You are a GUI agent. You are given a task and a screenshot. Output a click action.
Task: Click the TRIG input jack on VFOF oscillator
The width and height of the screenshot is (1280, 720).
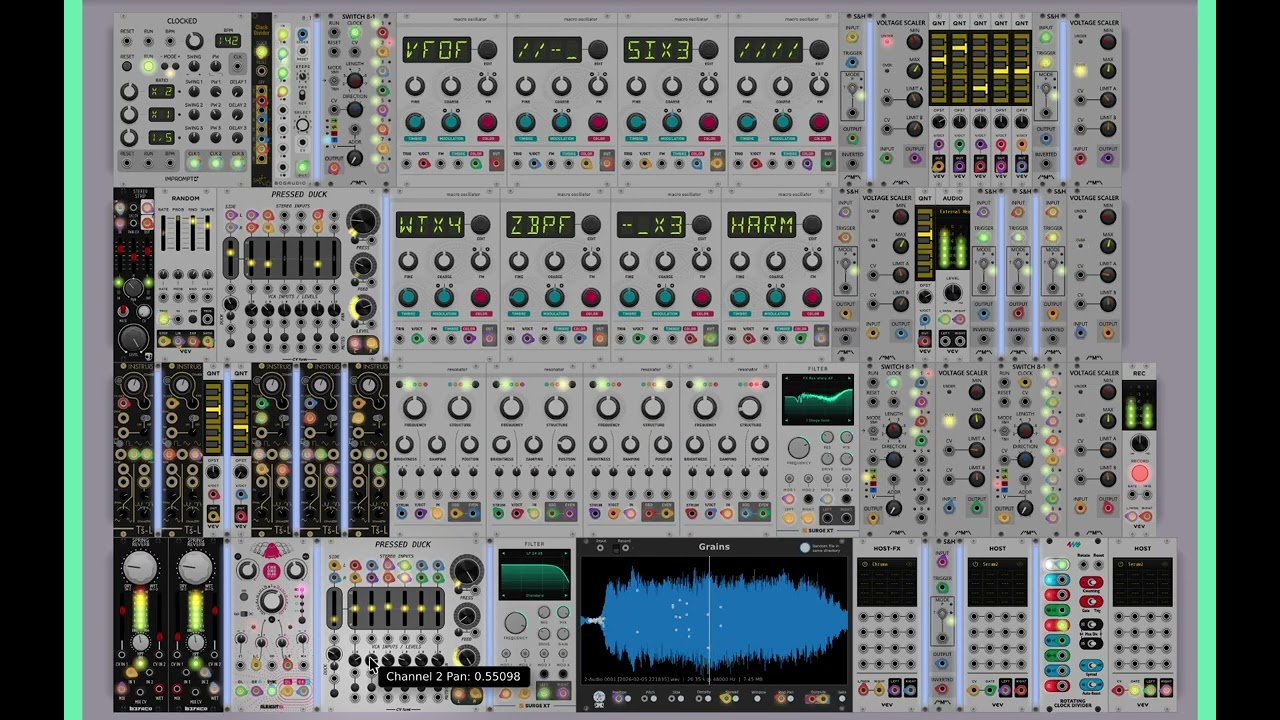[406, 163]
